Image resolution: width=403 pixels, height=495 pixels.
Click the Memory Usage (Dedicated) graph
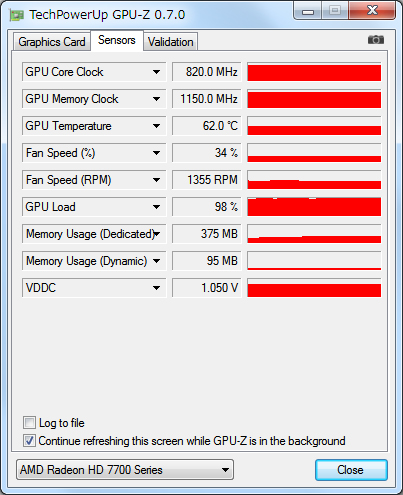(x=314, y=234)
